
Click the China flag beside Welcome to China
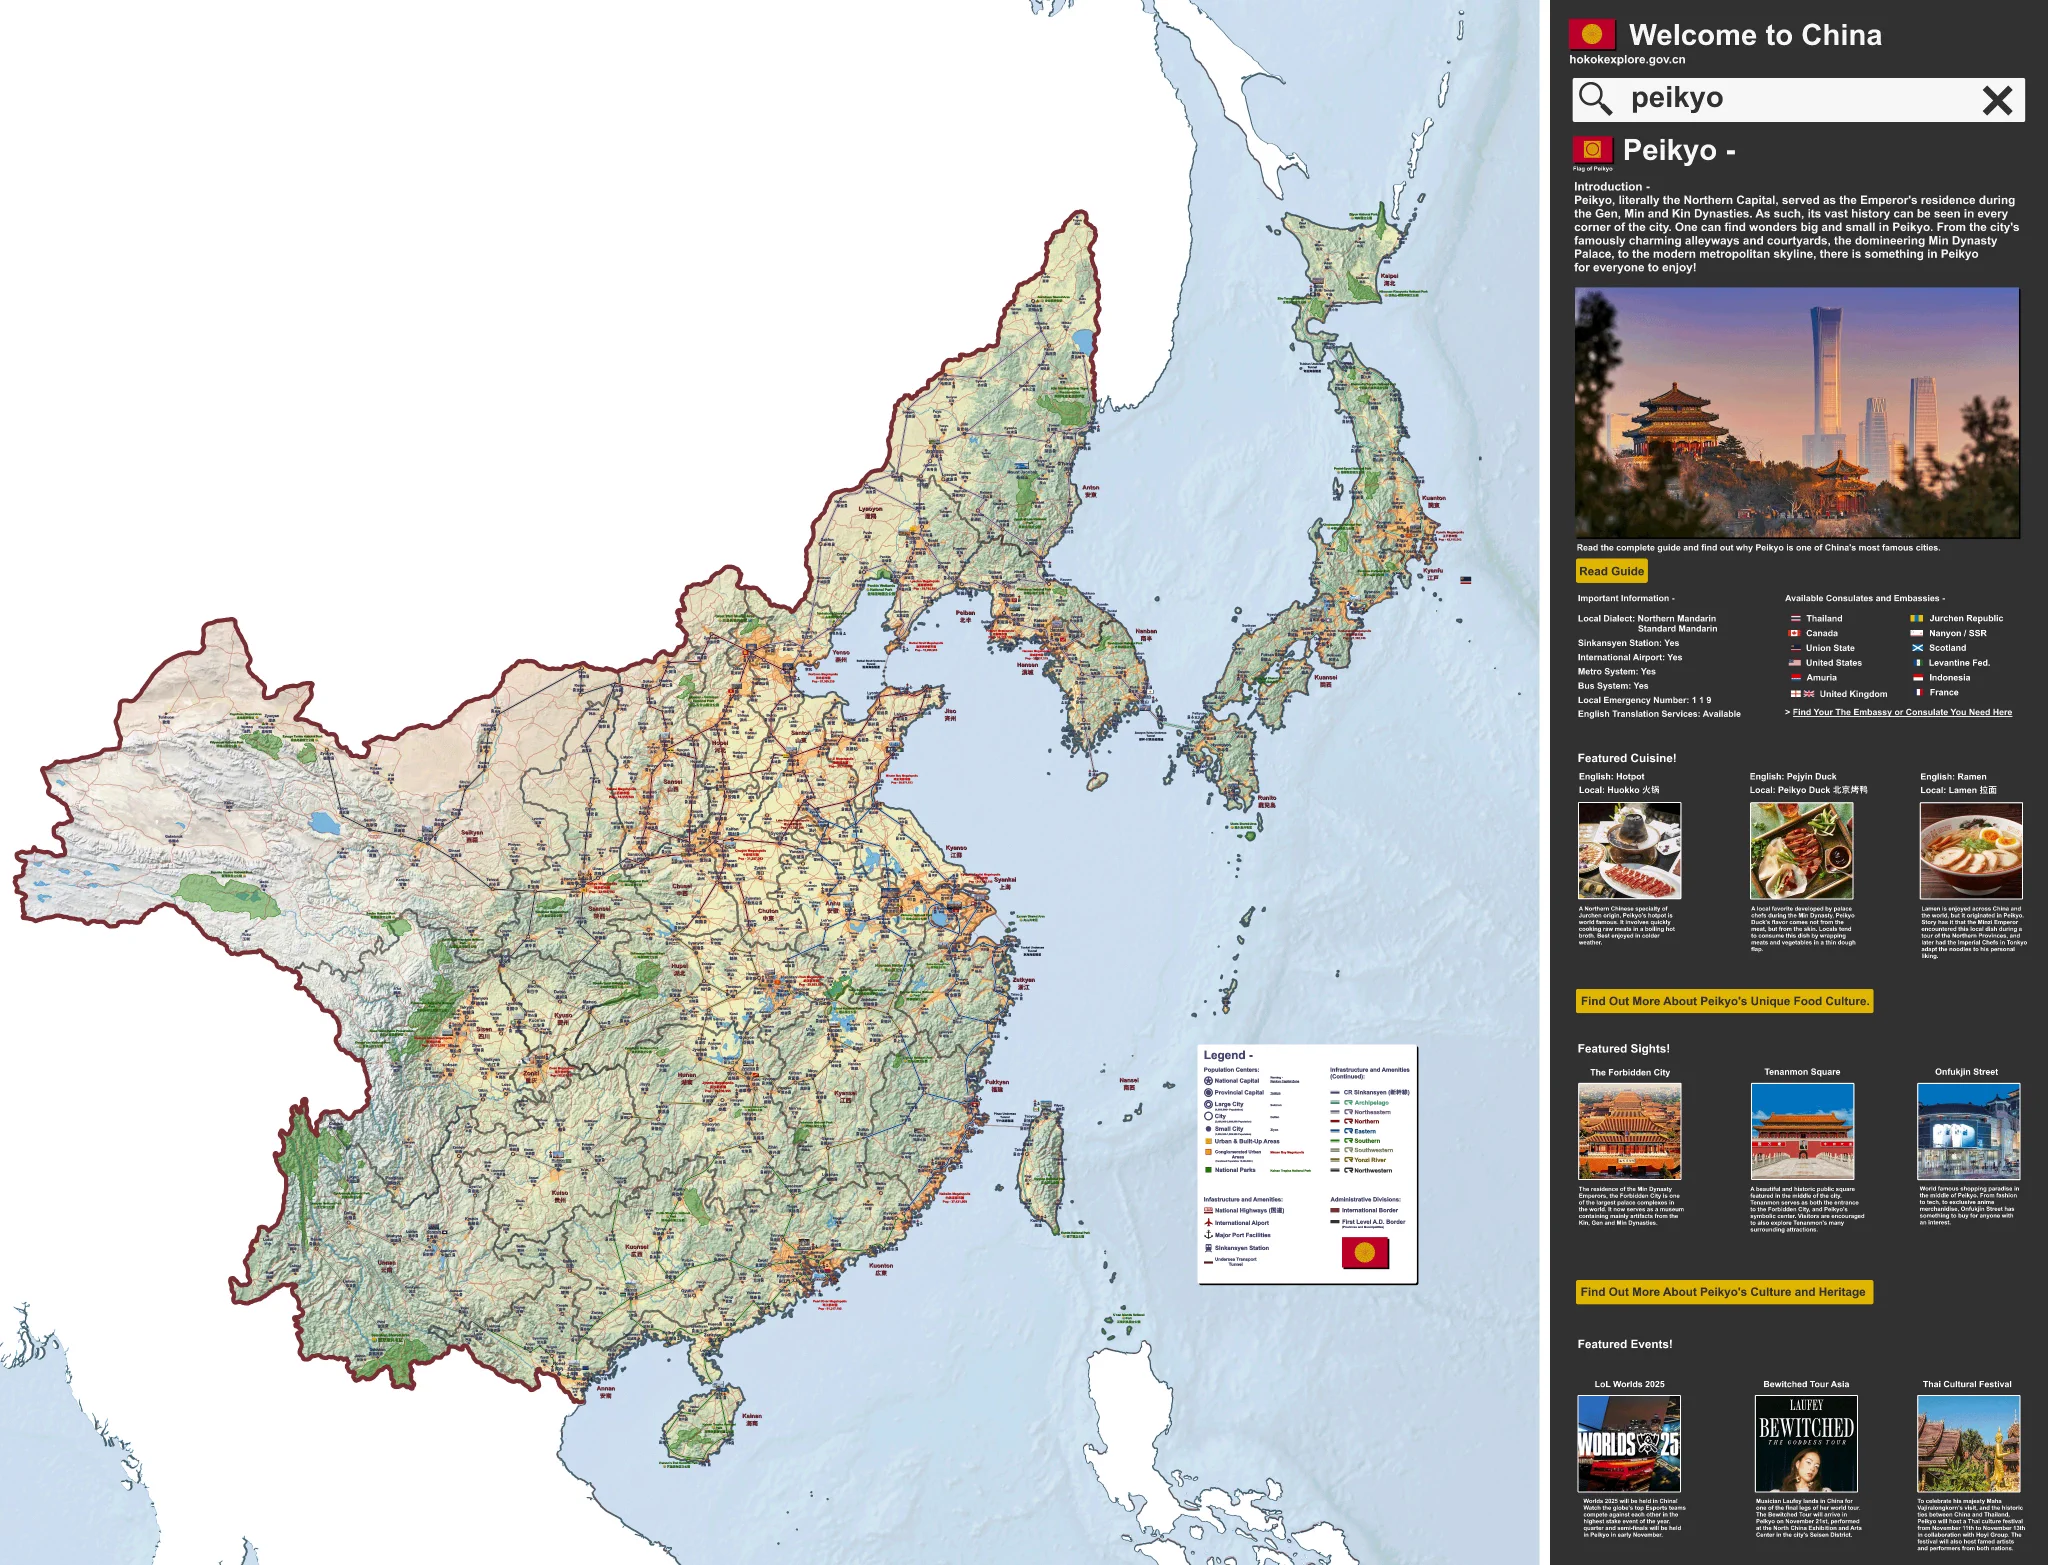1591,34
